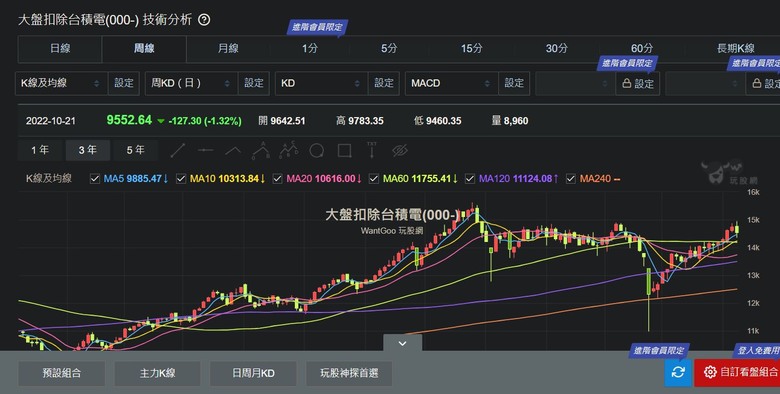
Task: Click the MA120 11124.08 value label
Action: (x=518, y=179)
